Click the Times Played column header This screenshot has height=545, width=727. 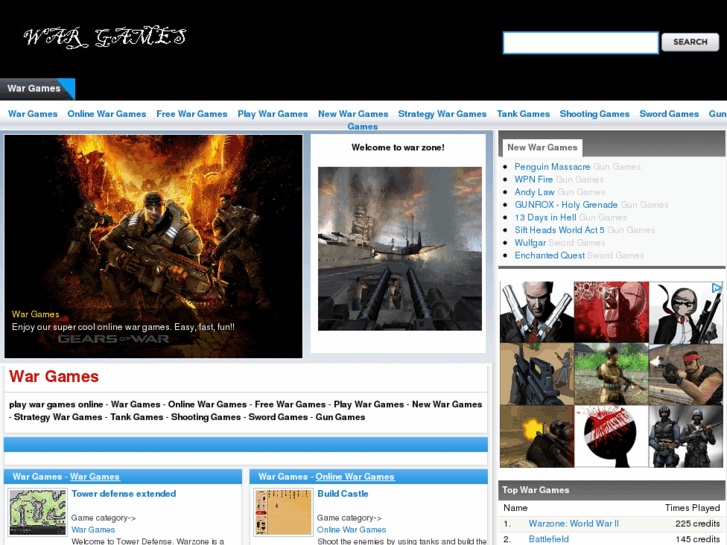tap(692, 508)
